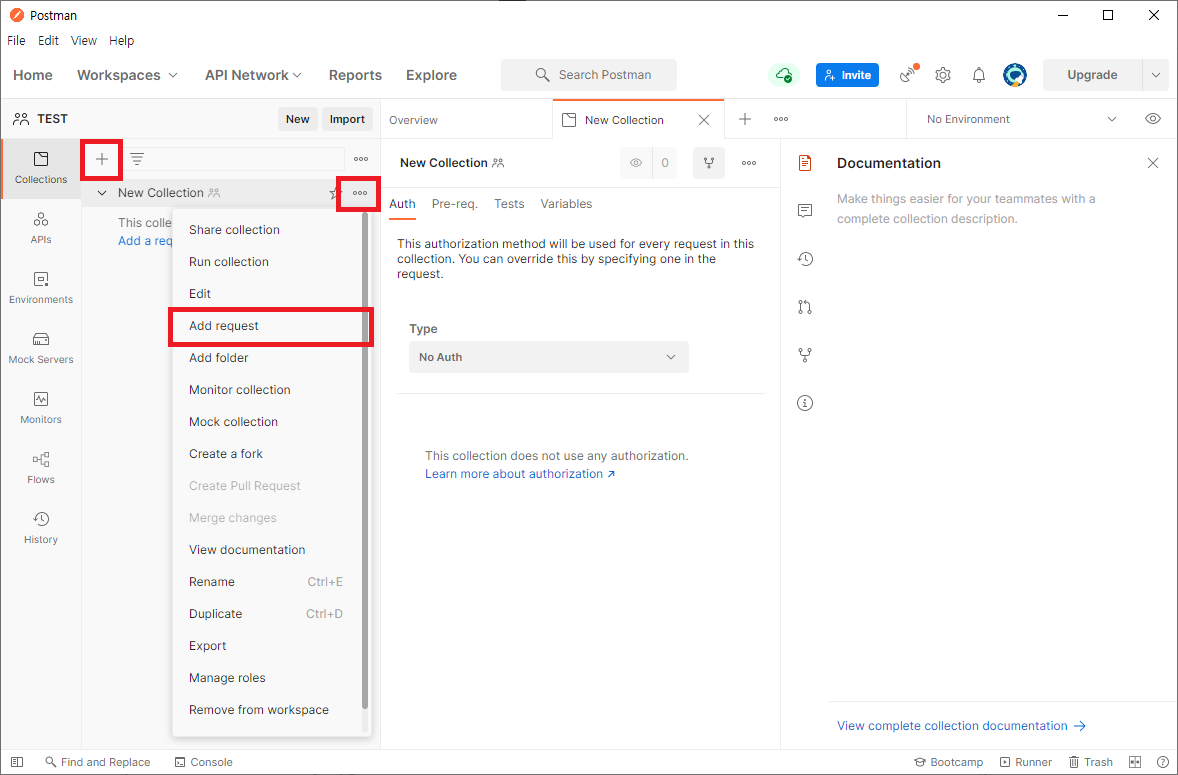Click the New button
This screenshot has height=775, width=1178.
pos(298,119)
